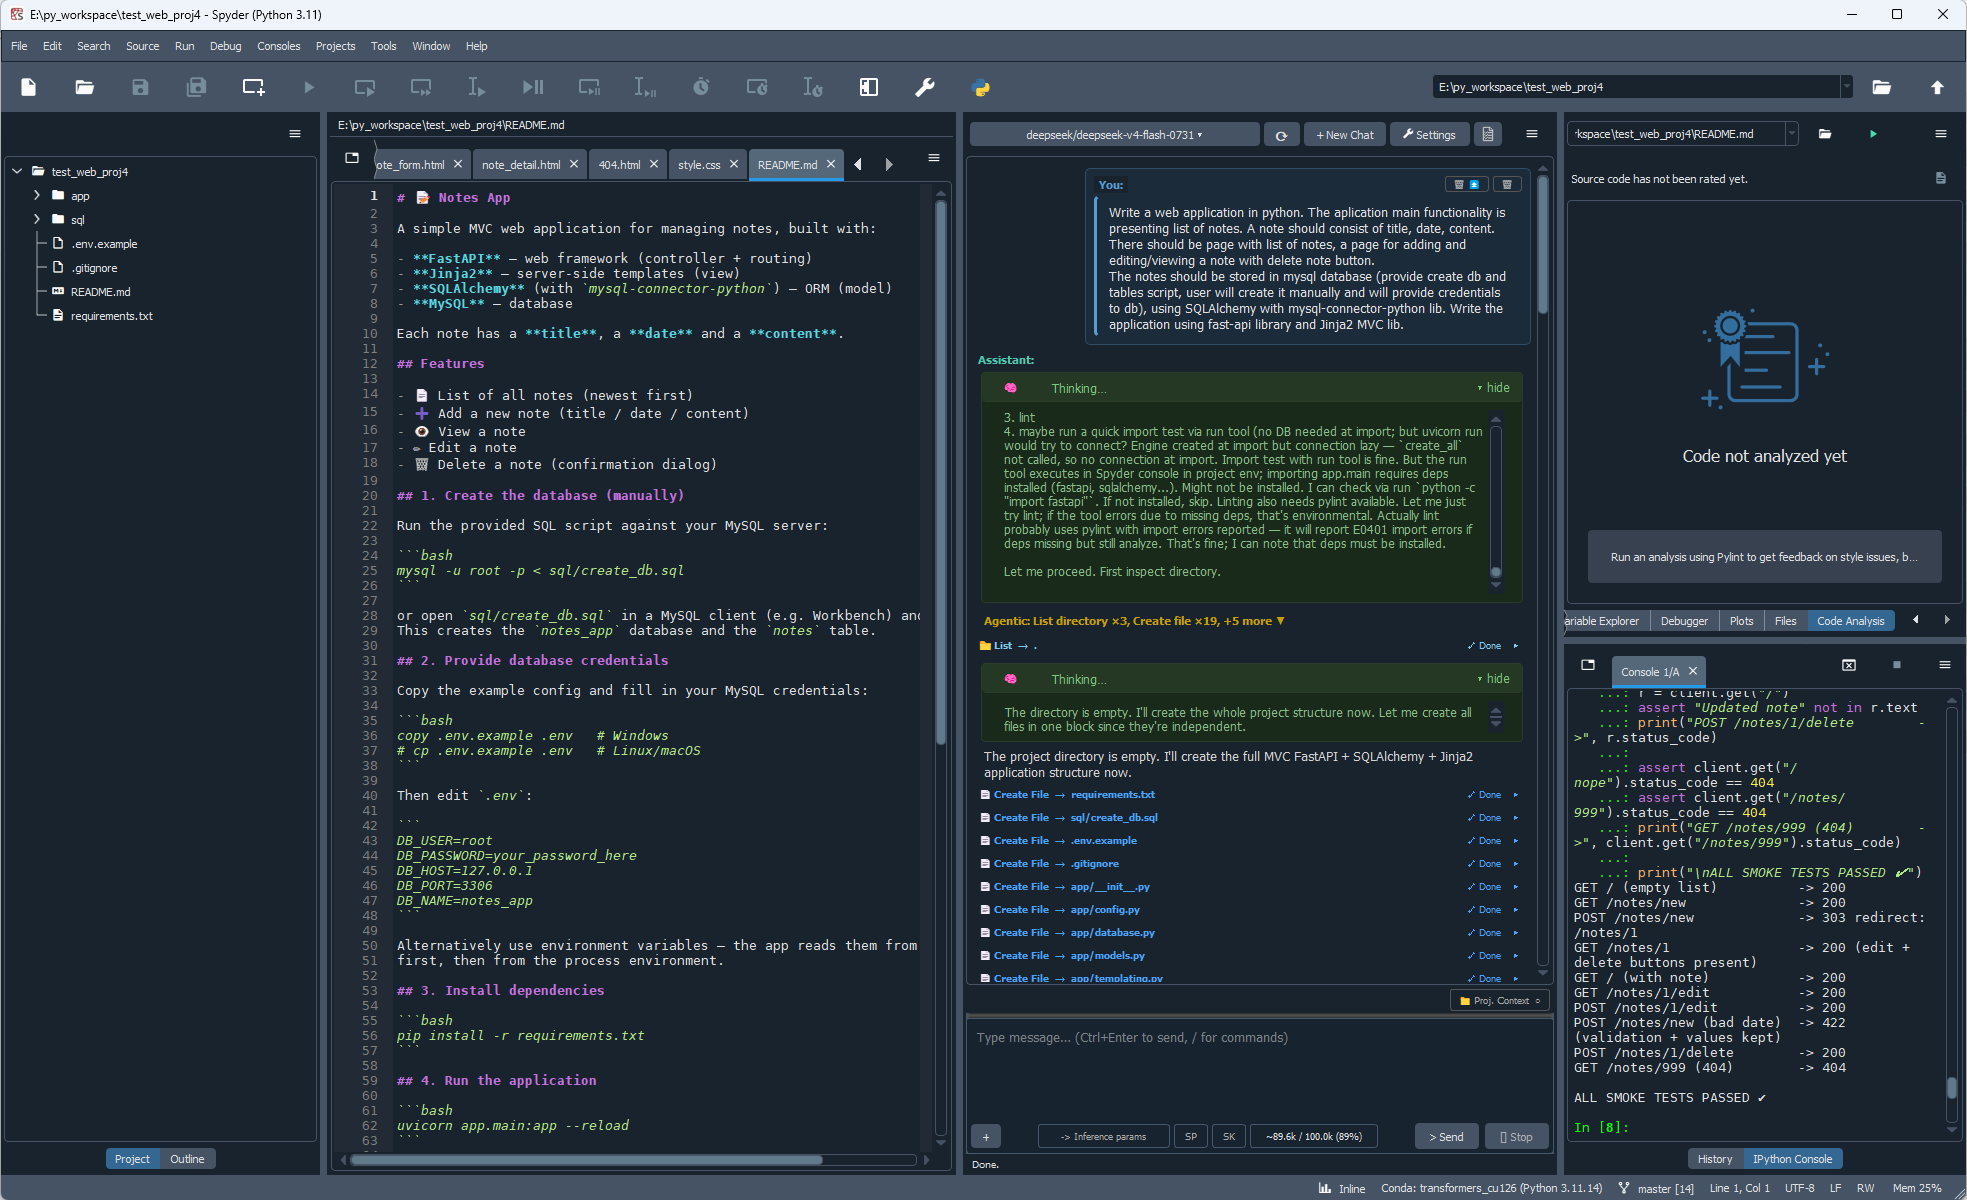
Task: Profile the file with the stopwatch icon
Action: tap(701, 87)
